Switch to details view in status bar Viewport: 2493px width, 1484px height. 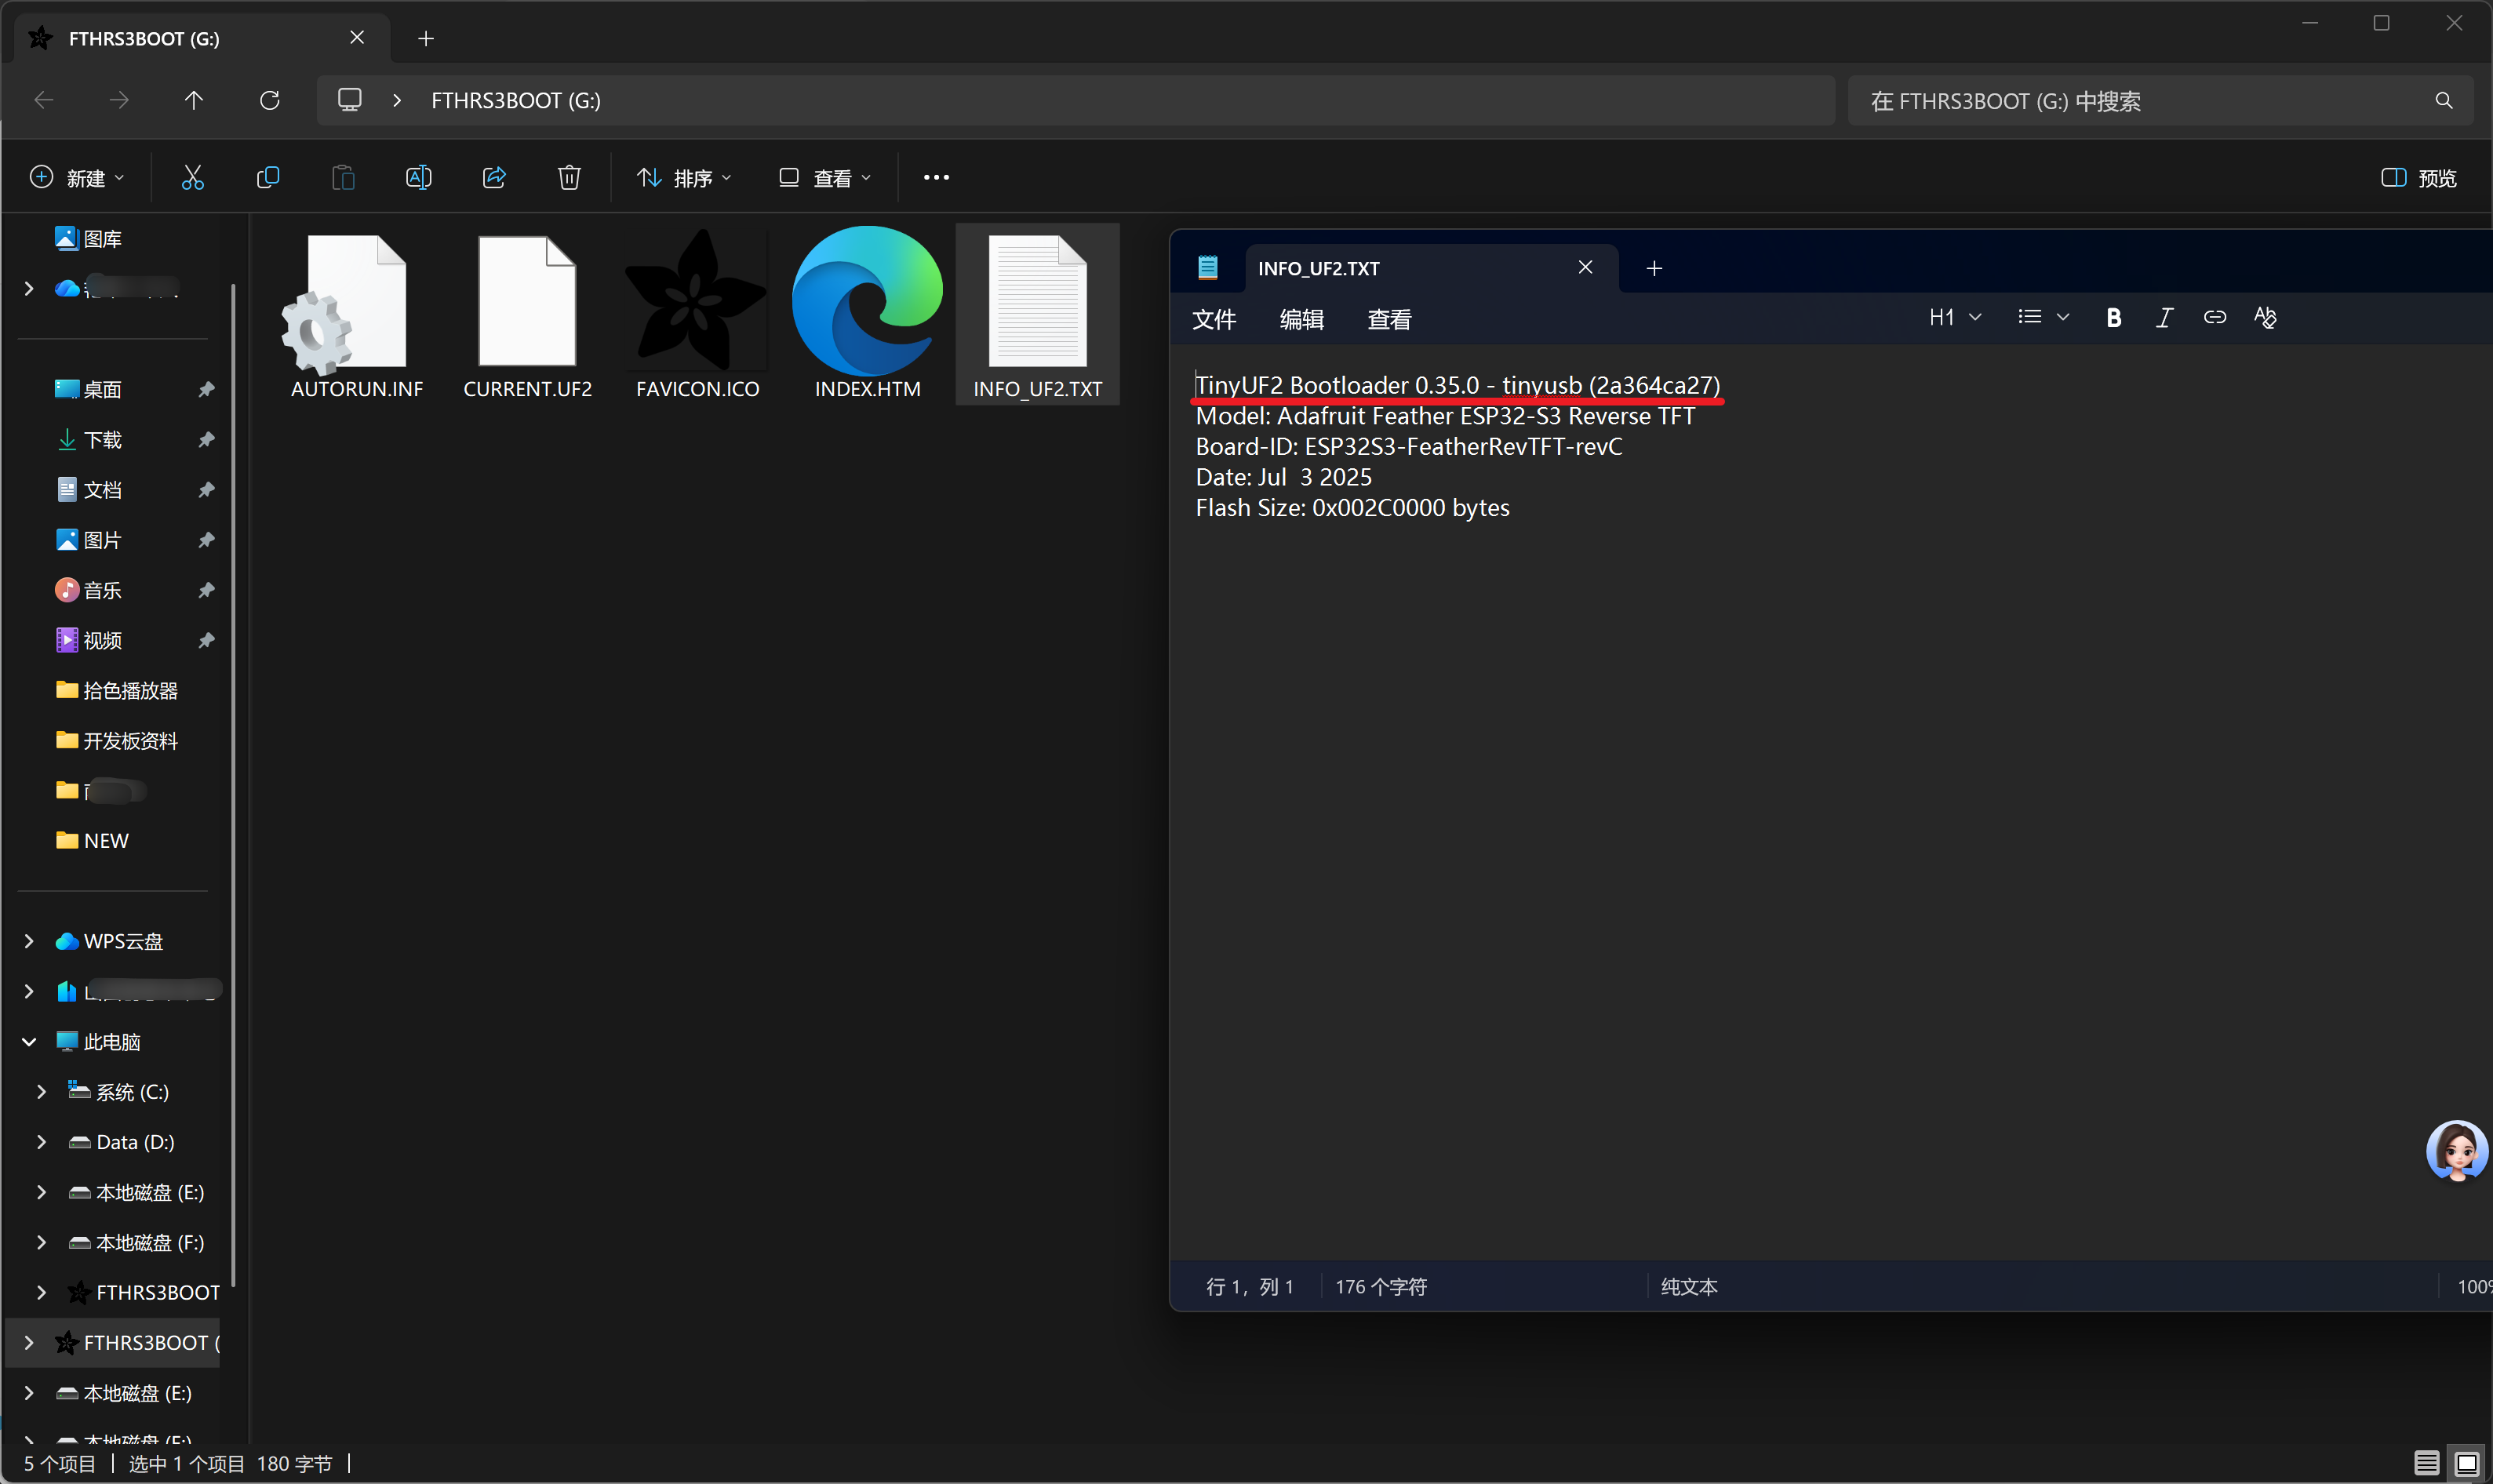point(2426,1463)
